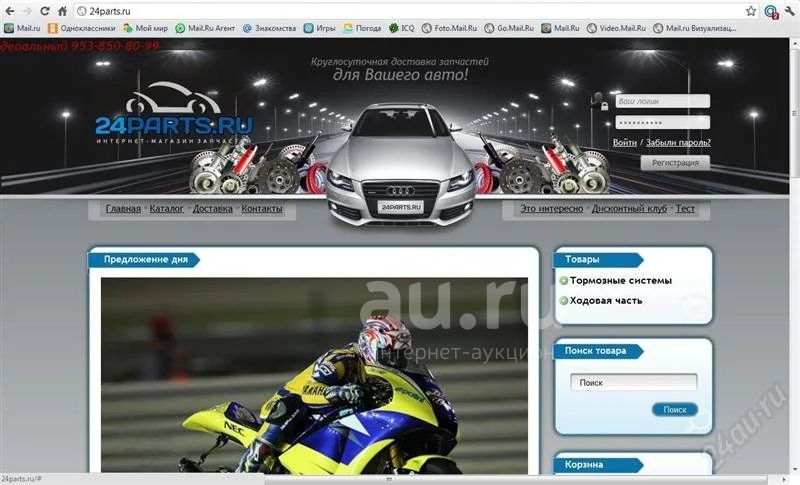Open the Дисконтный клуб menu item
Image resolution: width=800 pixels, height=485 pixels.
coord(629,209)
